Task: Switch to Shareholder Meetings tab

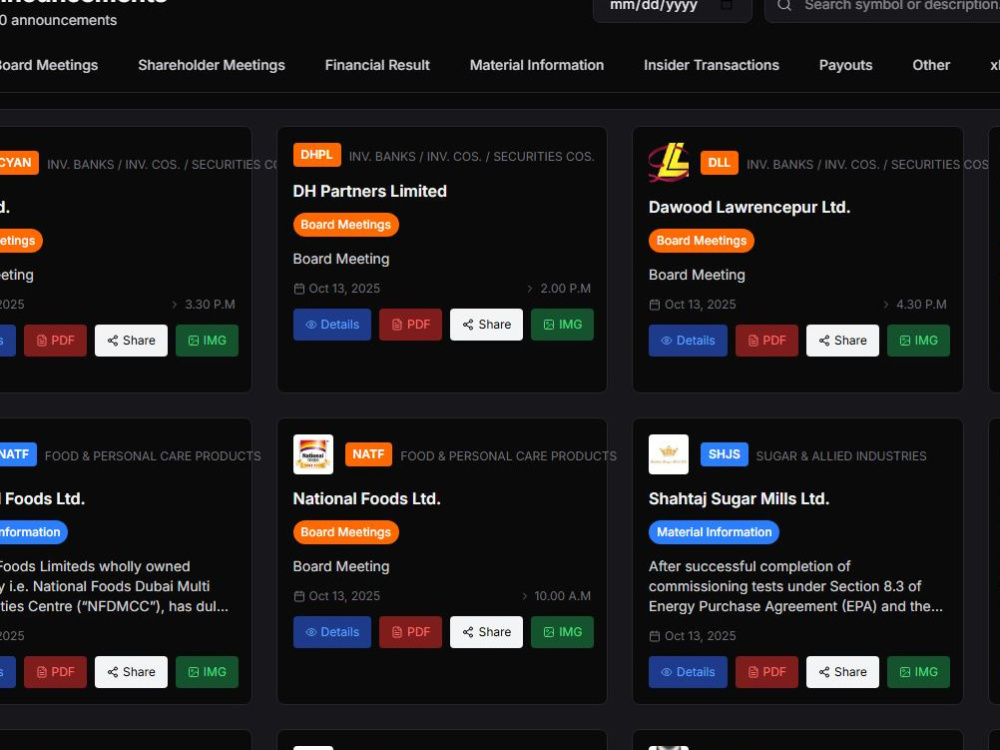Action: coord(212,65)
